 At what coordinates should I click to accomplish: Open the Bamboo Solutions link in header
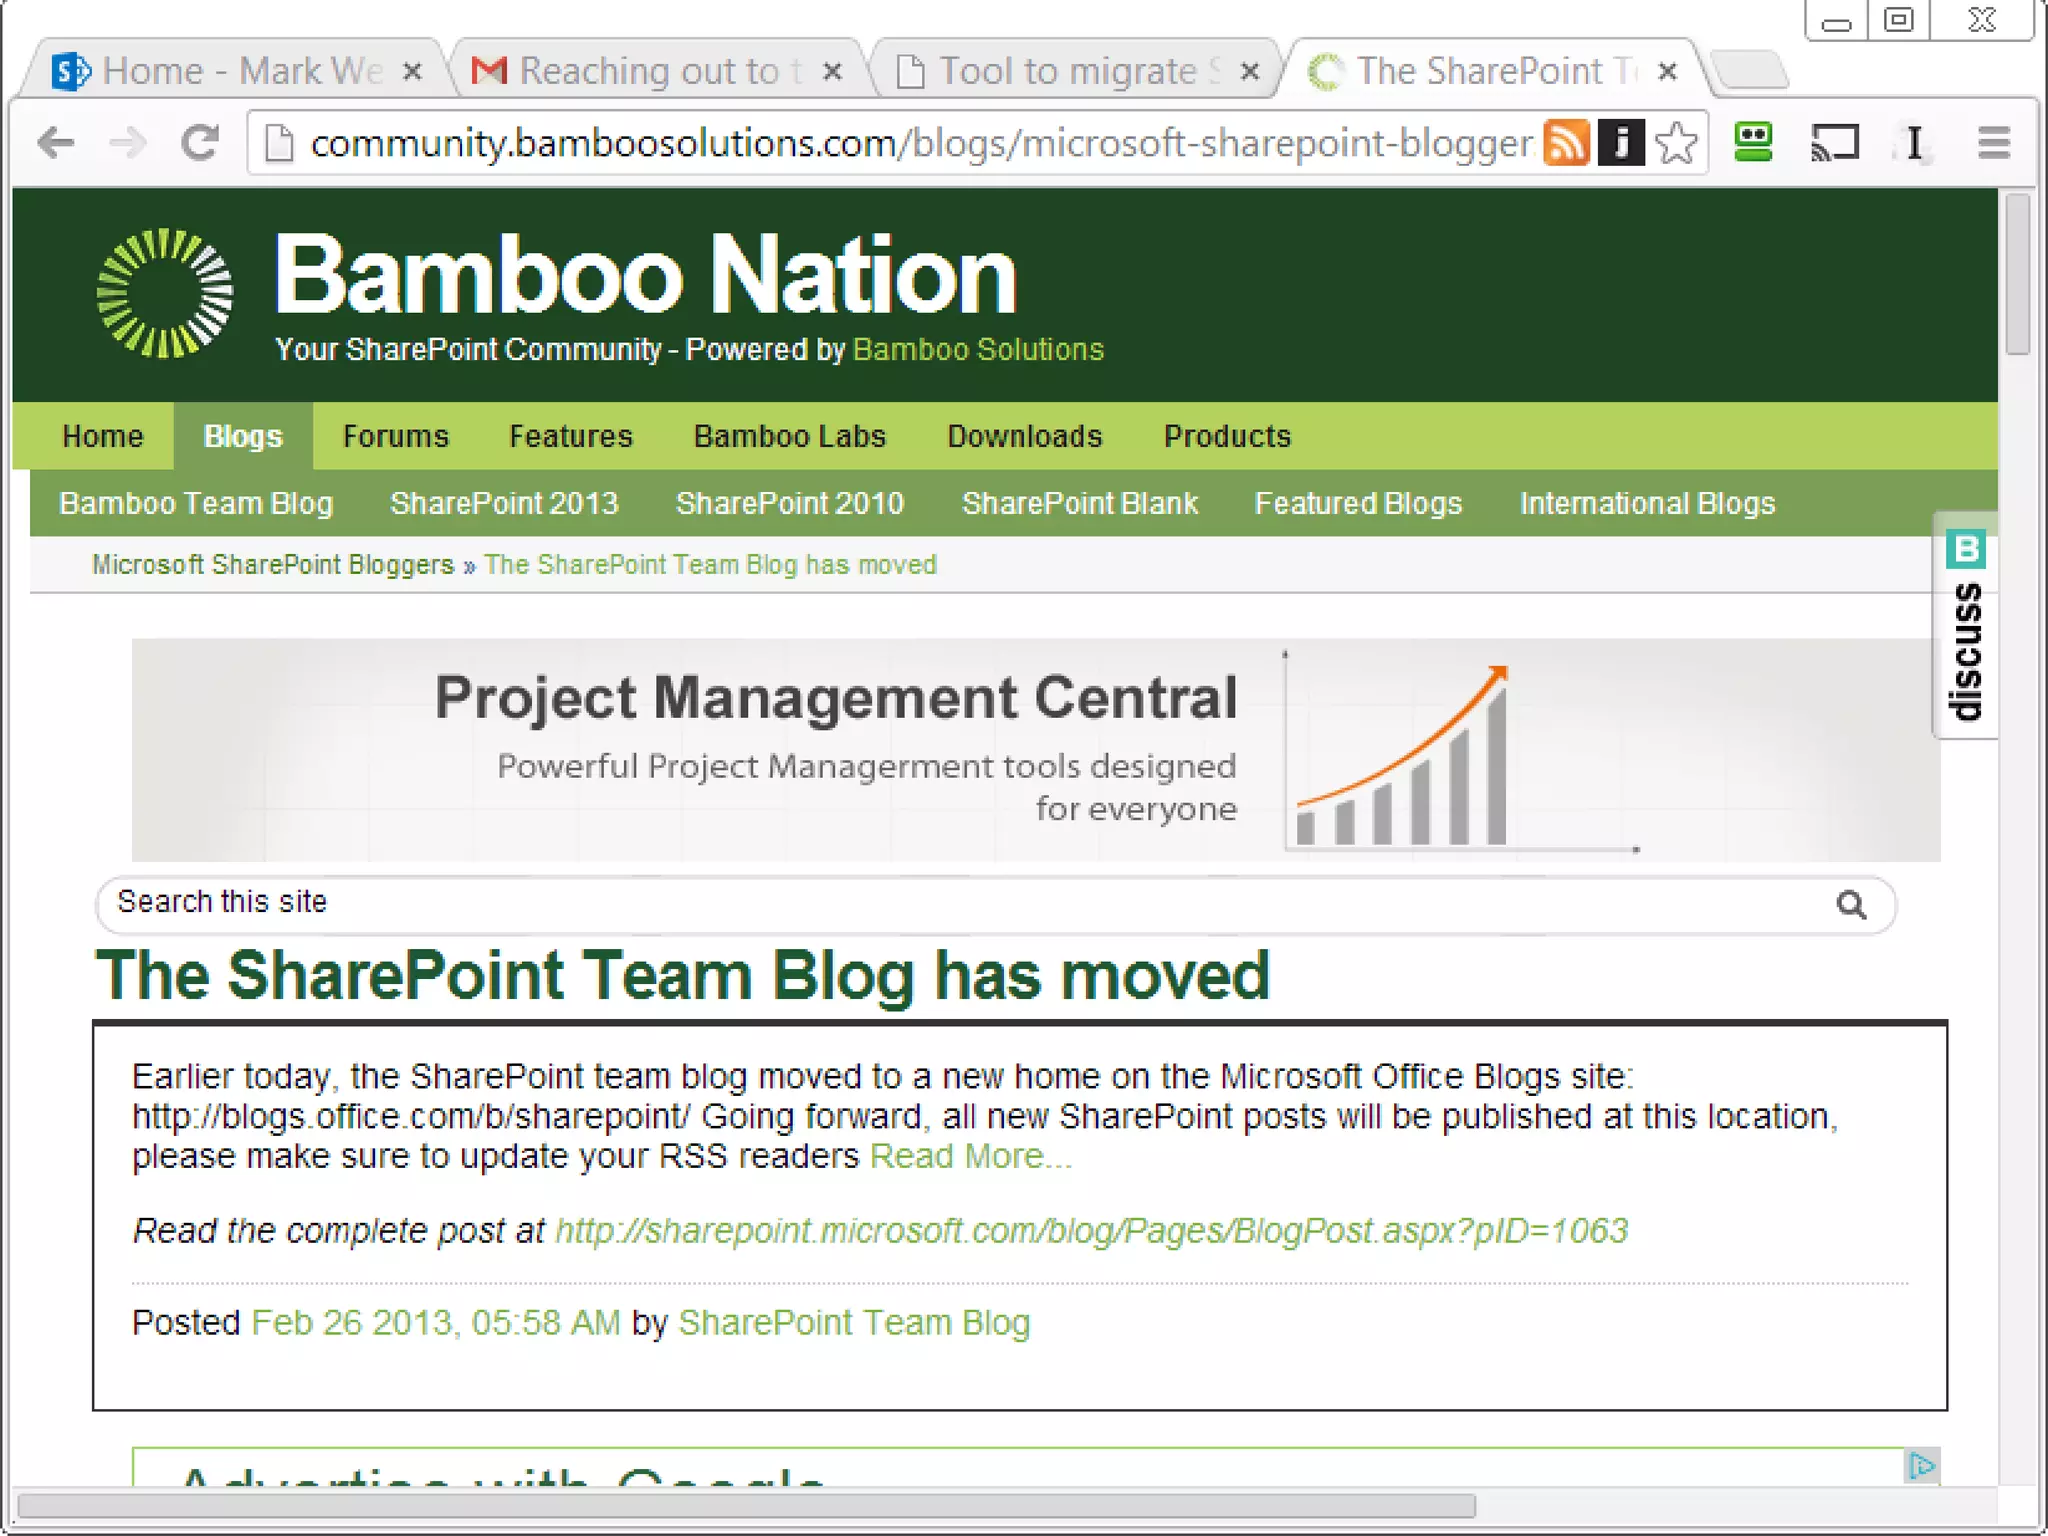click(x=978, y=349)
